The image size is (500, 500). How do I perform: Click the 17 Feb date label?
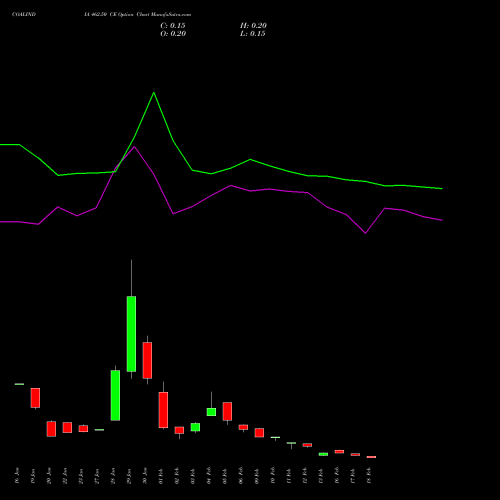click(x=353, y=476)
